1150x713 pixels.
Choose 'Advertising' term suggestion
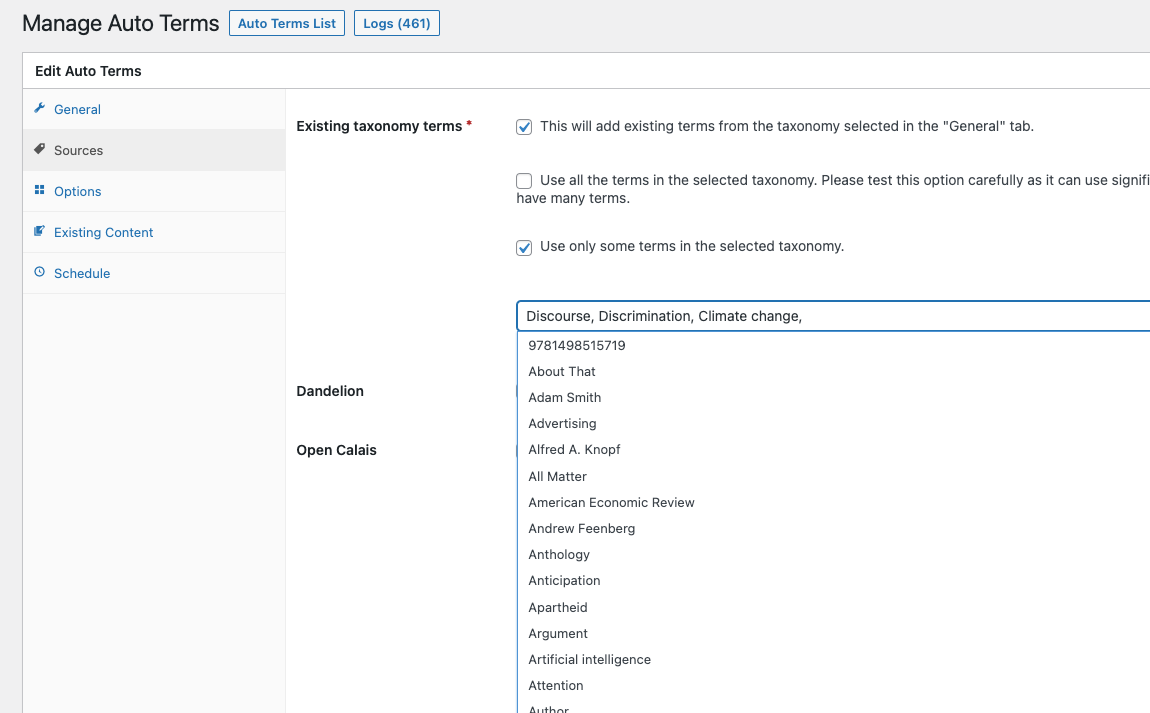click(x=562, y=423)
